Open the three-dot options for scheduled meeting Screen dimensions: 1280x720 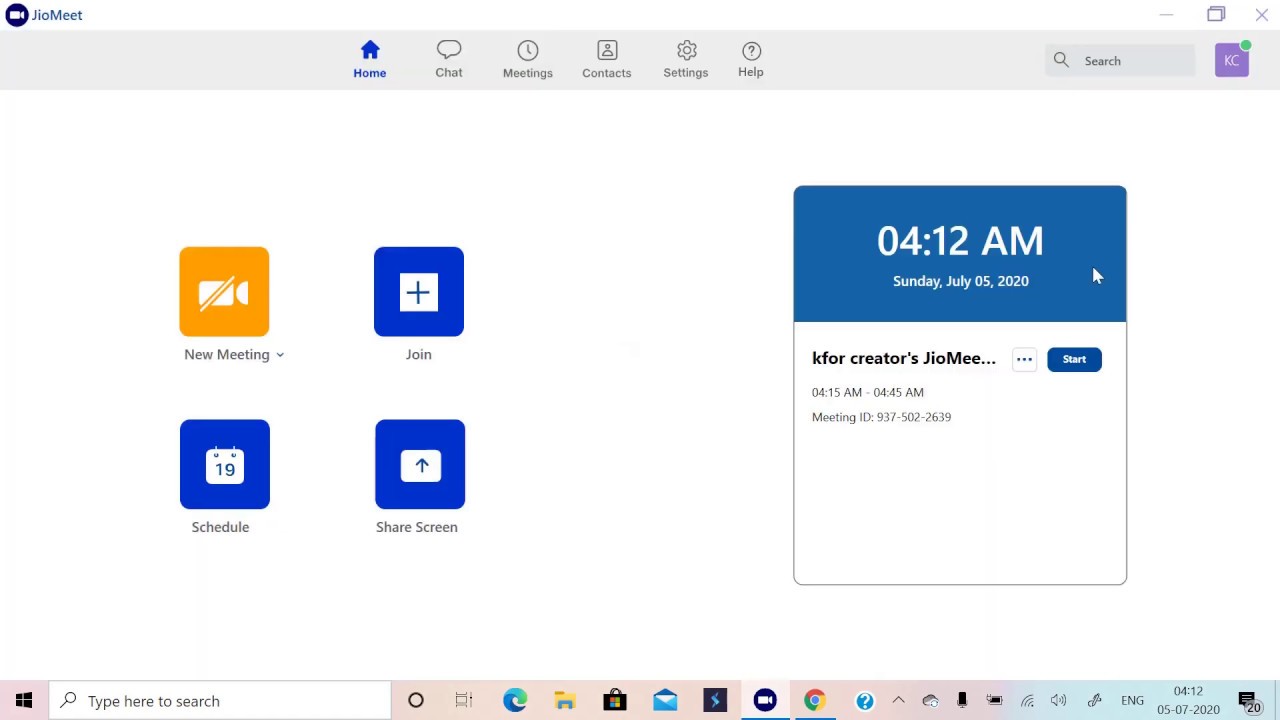[1024, 359]
